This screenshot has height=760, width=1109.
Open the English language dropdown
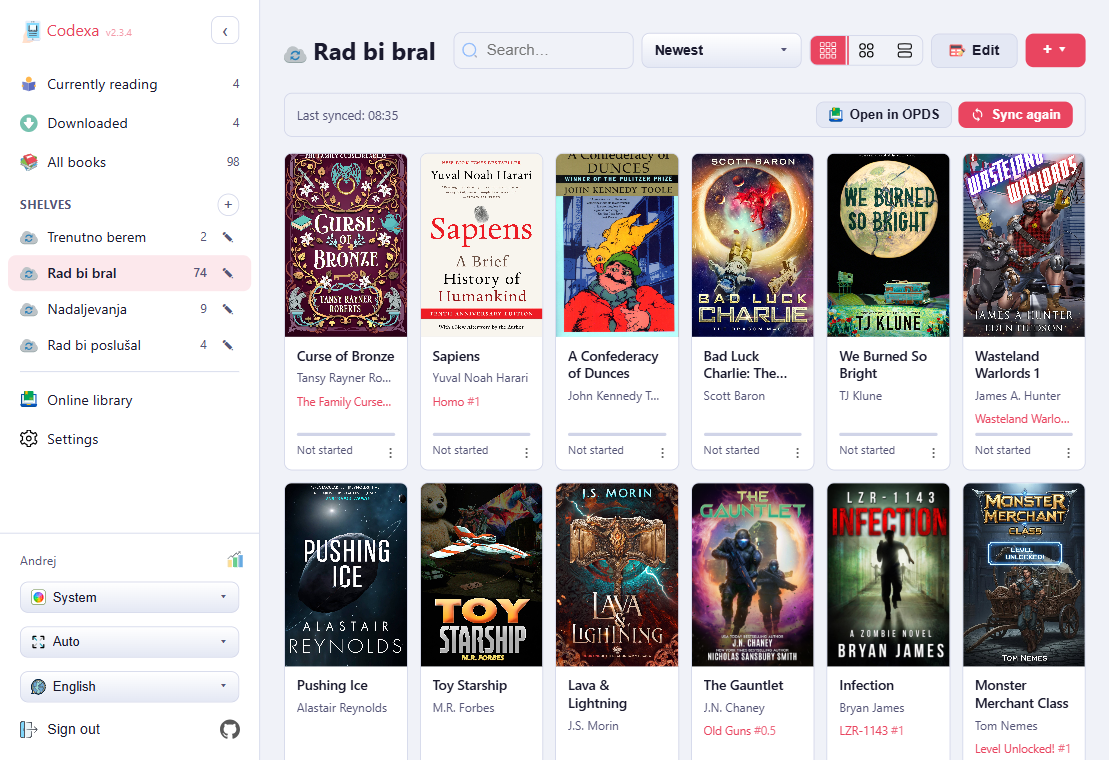pos(129,686)
